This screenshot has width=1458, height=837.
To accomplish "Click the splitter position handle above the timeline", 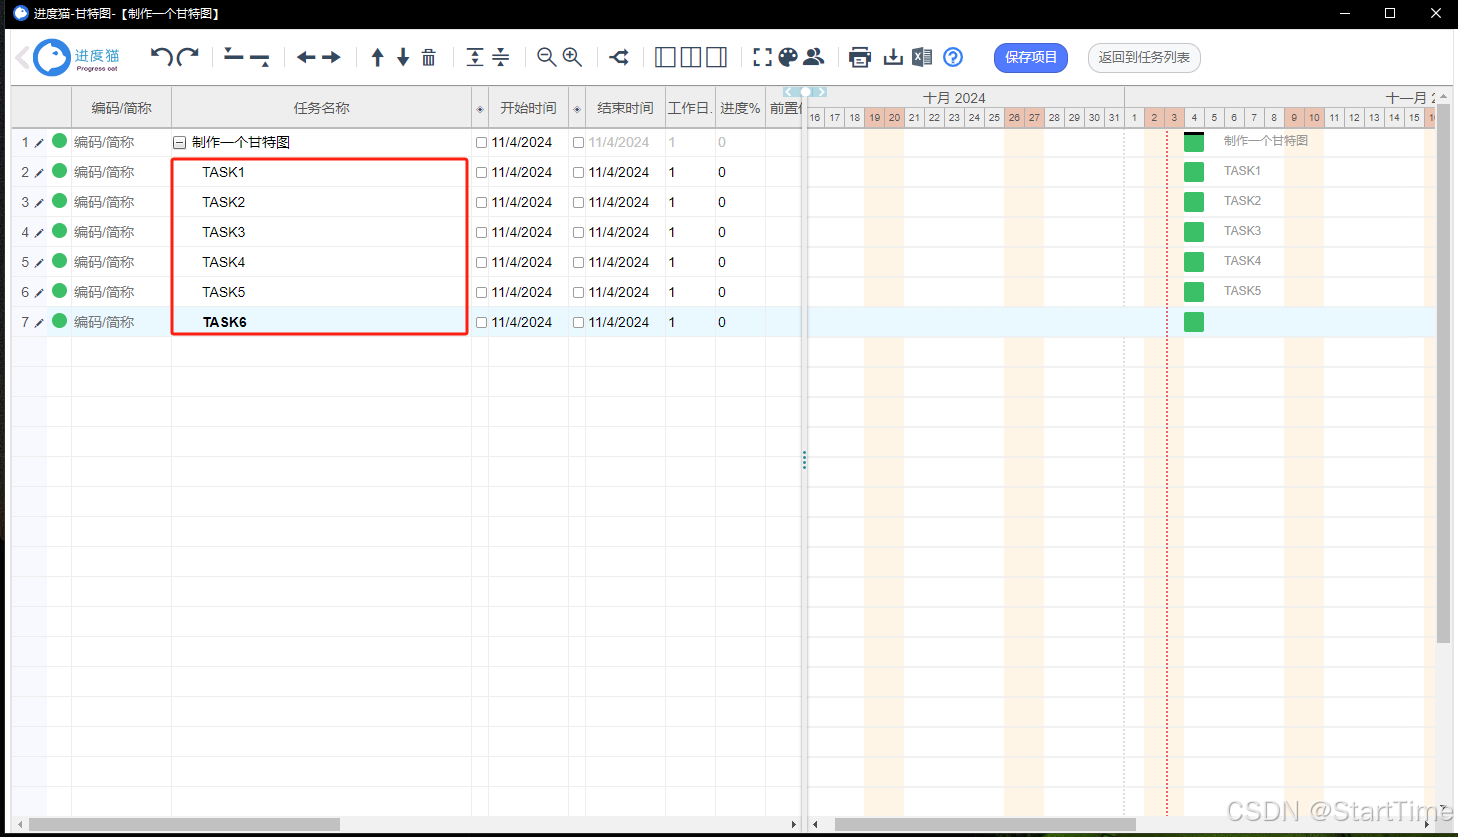I will click(x=805, y=92).
